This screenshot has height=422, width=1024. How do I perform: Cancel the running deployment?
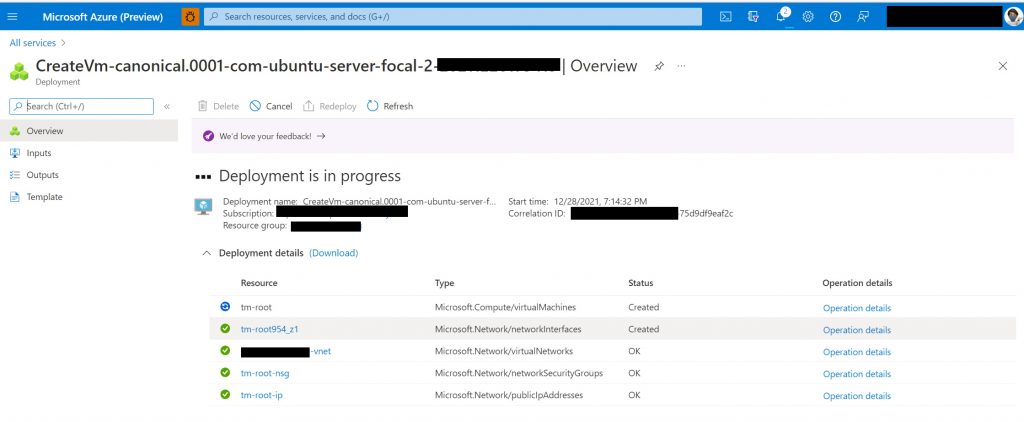[271, 106]
